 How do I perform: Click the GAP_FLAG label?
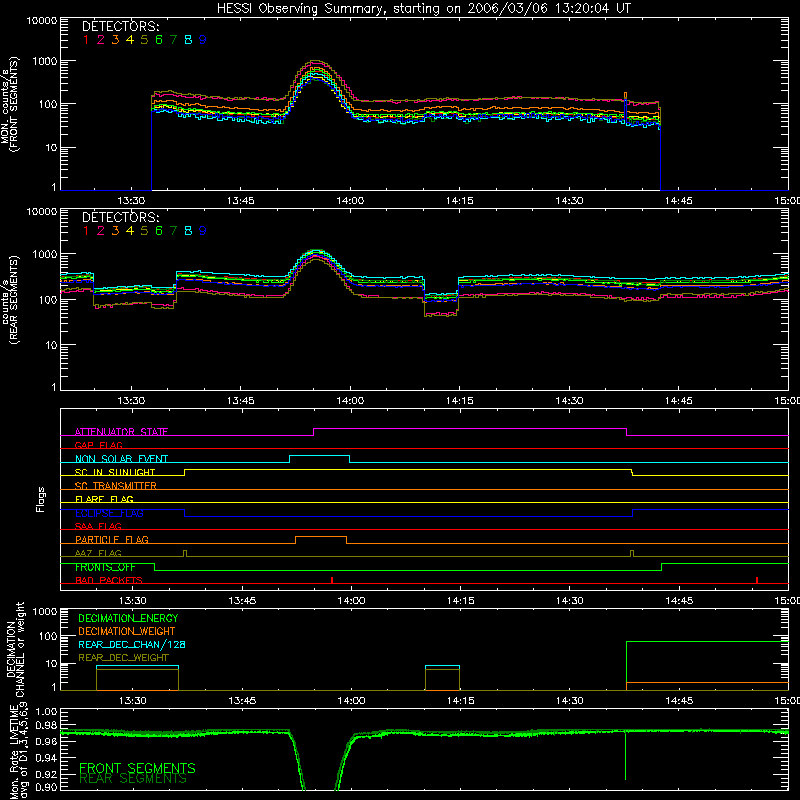tap(98, 445)
